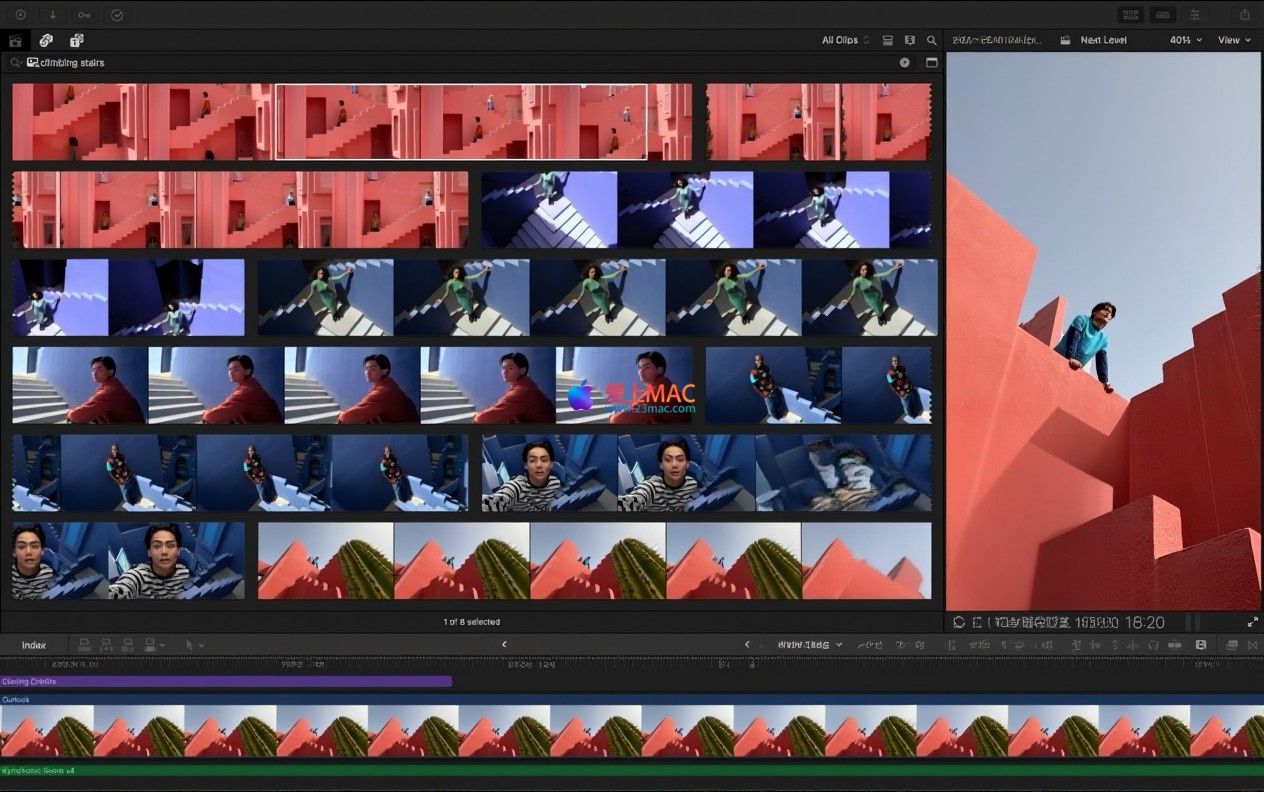Click the import media down-arrow icon
Viewport: 1264px width, 792px height.
point(52,15)
